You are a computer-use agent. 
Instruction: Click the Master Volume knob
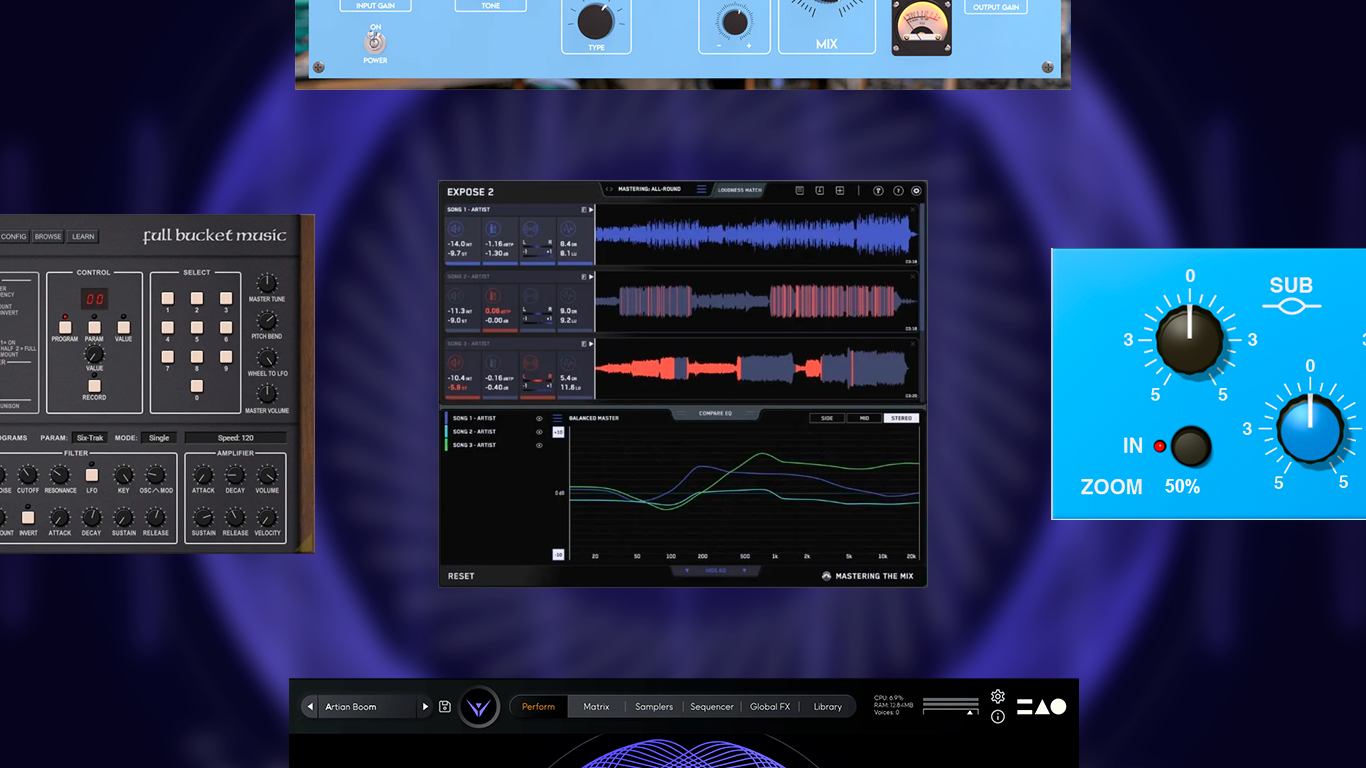pyautogui.click(x=267, y=393)
